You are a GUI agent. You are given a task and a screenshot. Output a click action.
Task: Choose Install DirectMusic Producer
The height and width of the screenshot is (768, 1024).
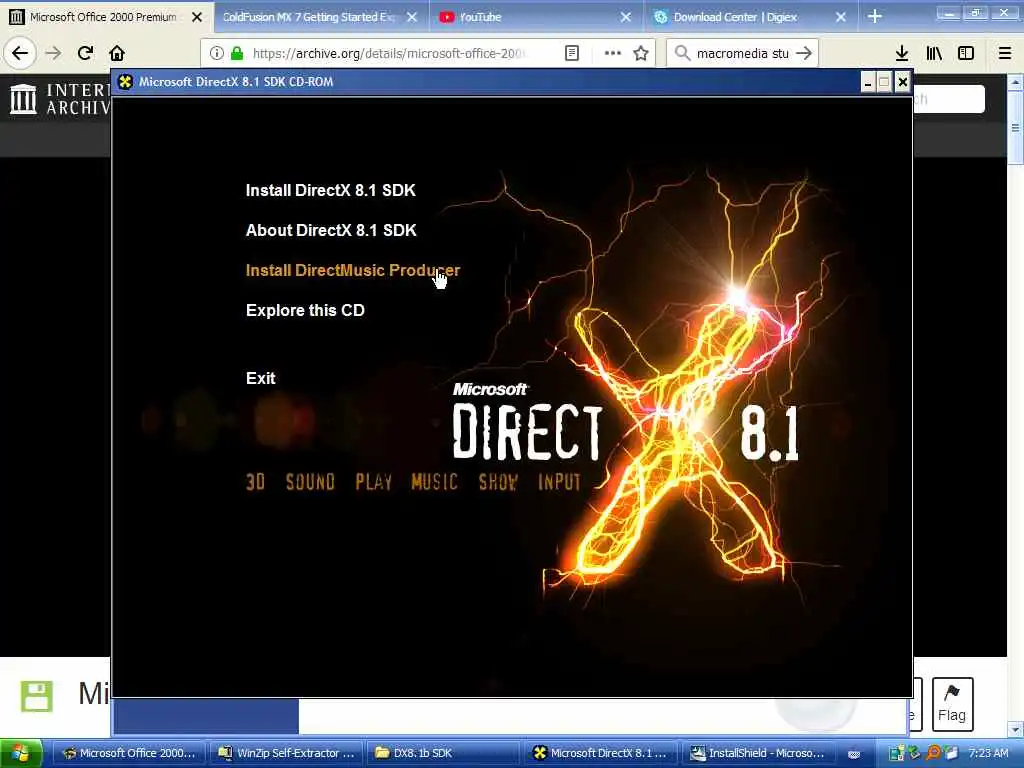pyautogui.click(x=353, y=270)
